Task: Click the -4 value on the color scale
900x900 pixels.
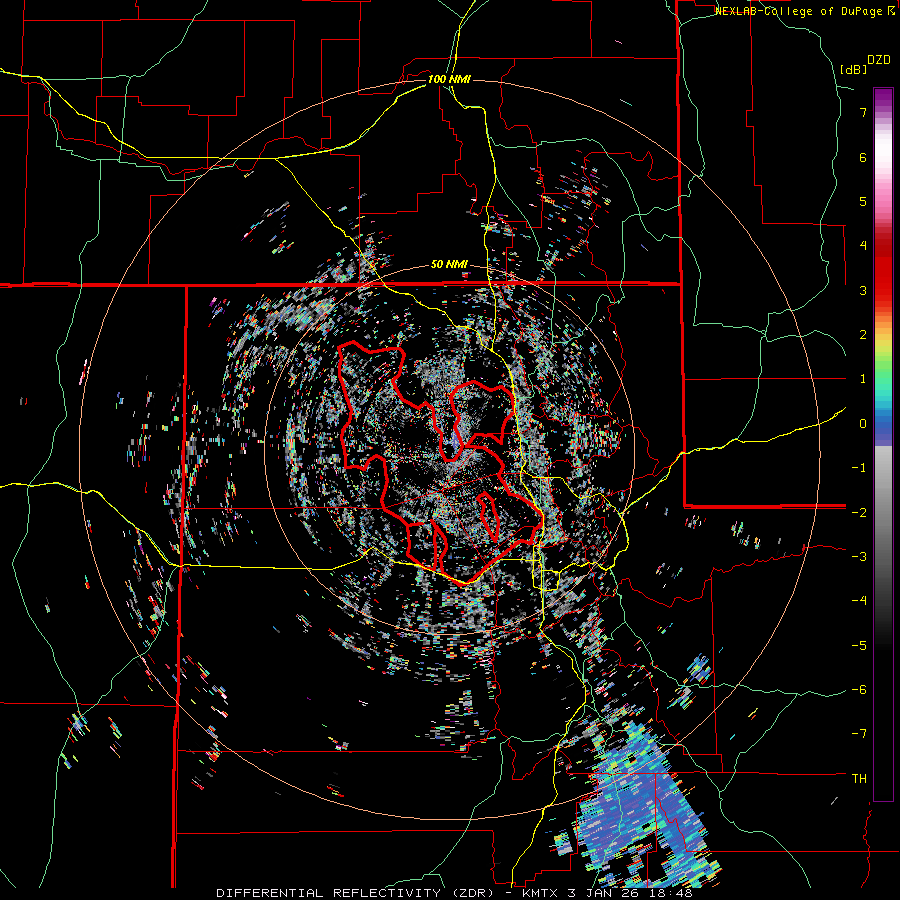Action: pyautogui.click(x=859, y=601)
